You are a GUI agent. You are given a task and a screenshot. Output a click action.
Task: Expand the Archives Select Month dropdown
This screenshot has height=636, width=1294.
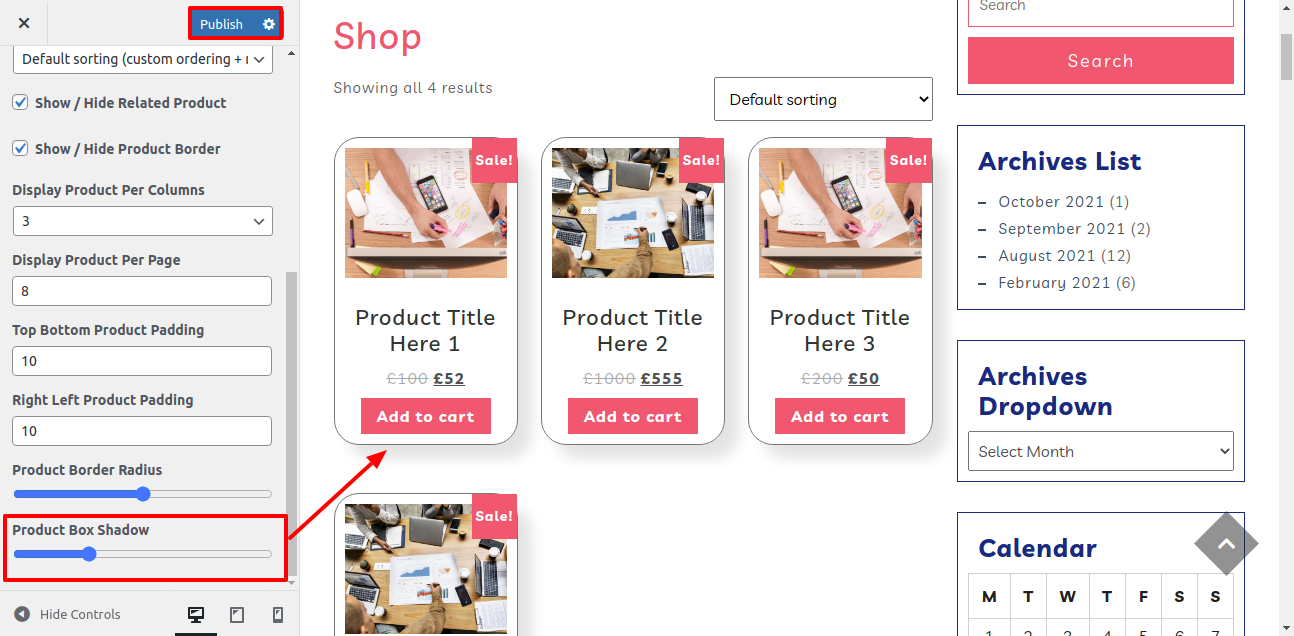tap(1101, 451)
